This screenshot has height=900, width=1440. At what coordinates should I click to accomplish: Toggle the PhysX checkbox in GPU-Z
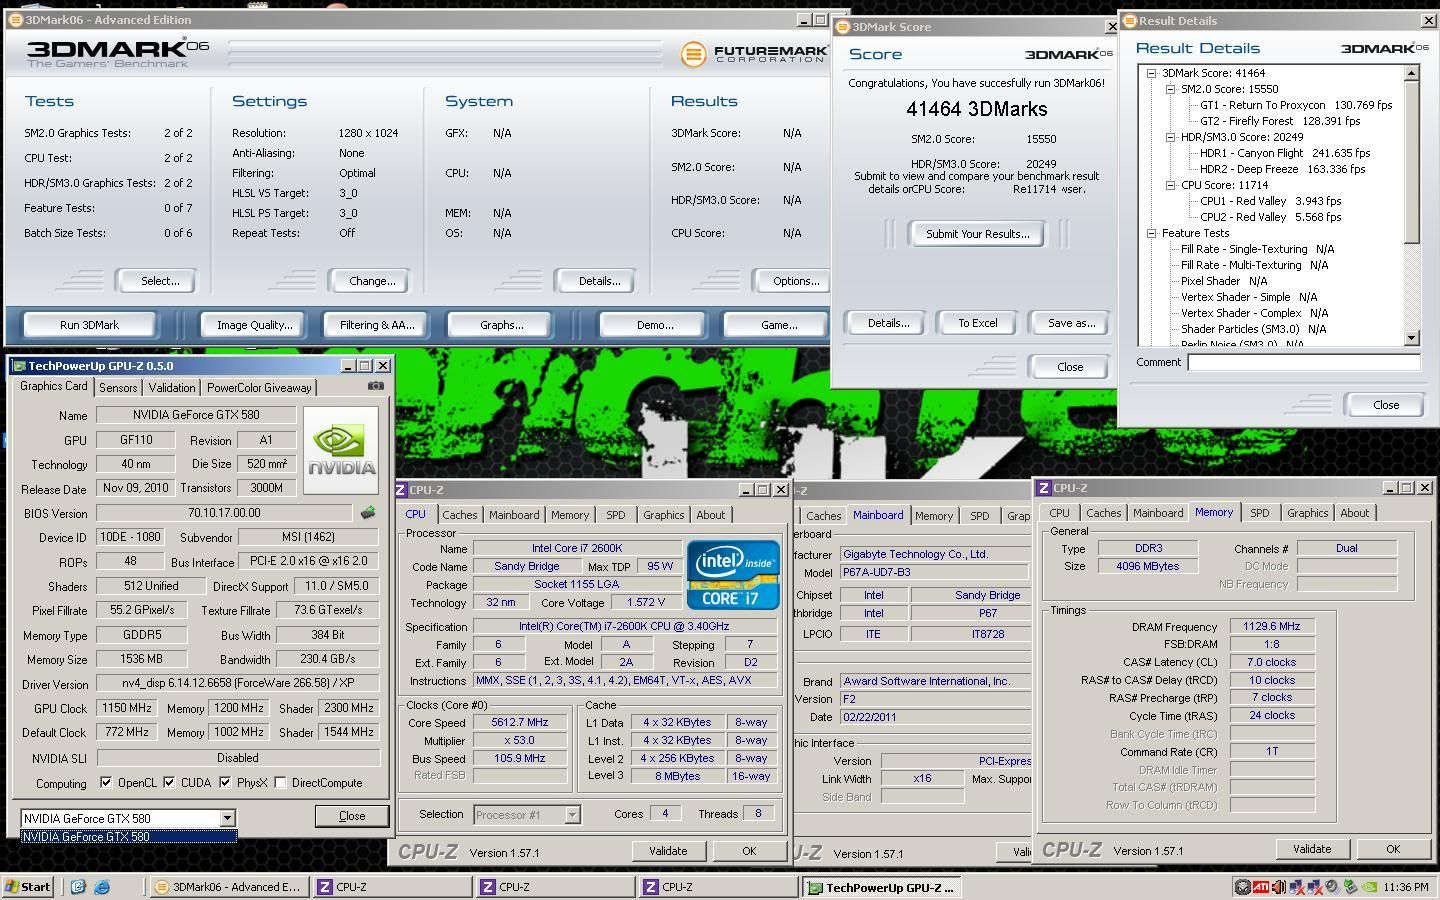[x=225, y=783]
